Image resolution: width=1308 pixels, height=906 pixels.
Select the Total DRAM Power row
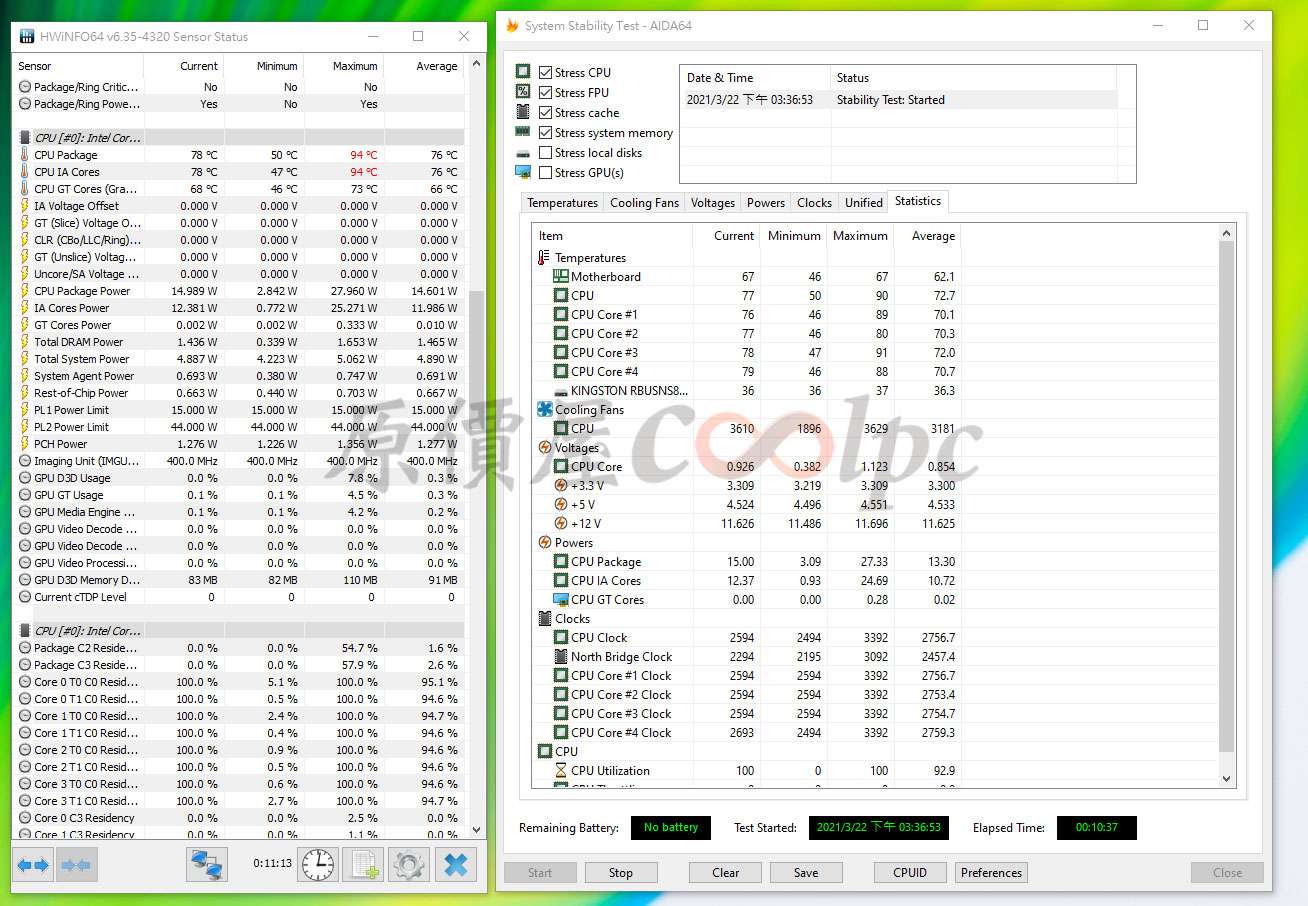(x=239, y=342)
